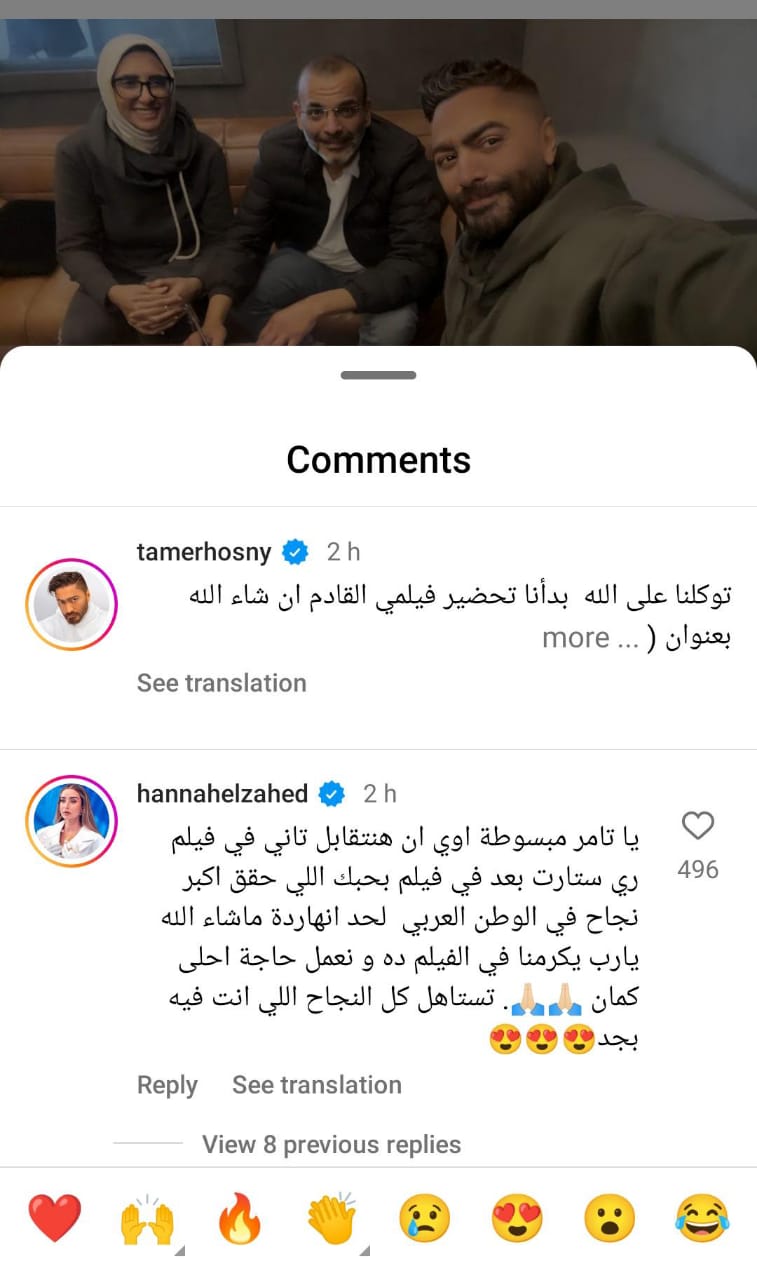
Task: Like hannahelzahed's comment with the heart
Action: [697, 826]
